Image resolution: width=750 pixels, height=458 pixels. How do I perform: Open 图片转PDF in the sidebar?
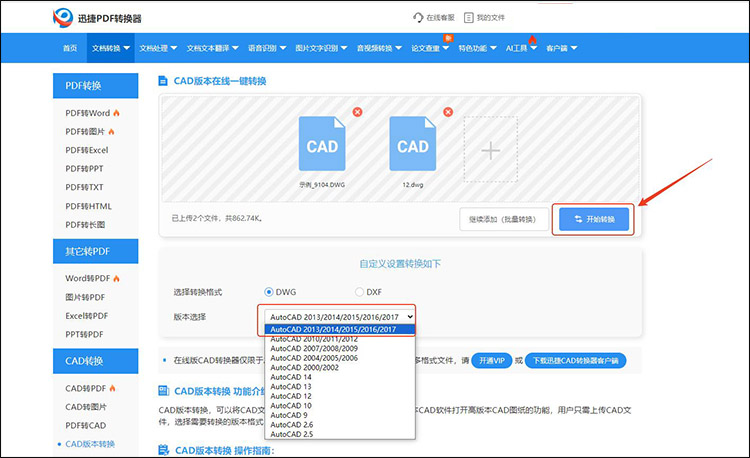(85, 297)
